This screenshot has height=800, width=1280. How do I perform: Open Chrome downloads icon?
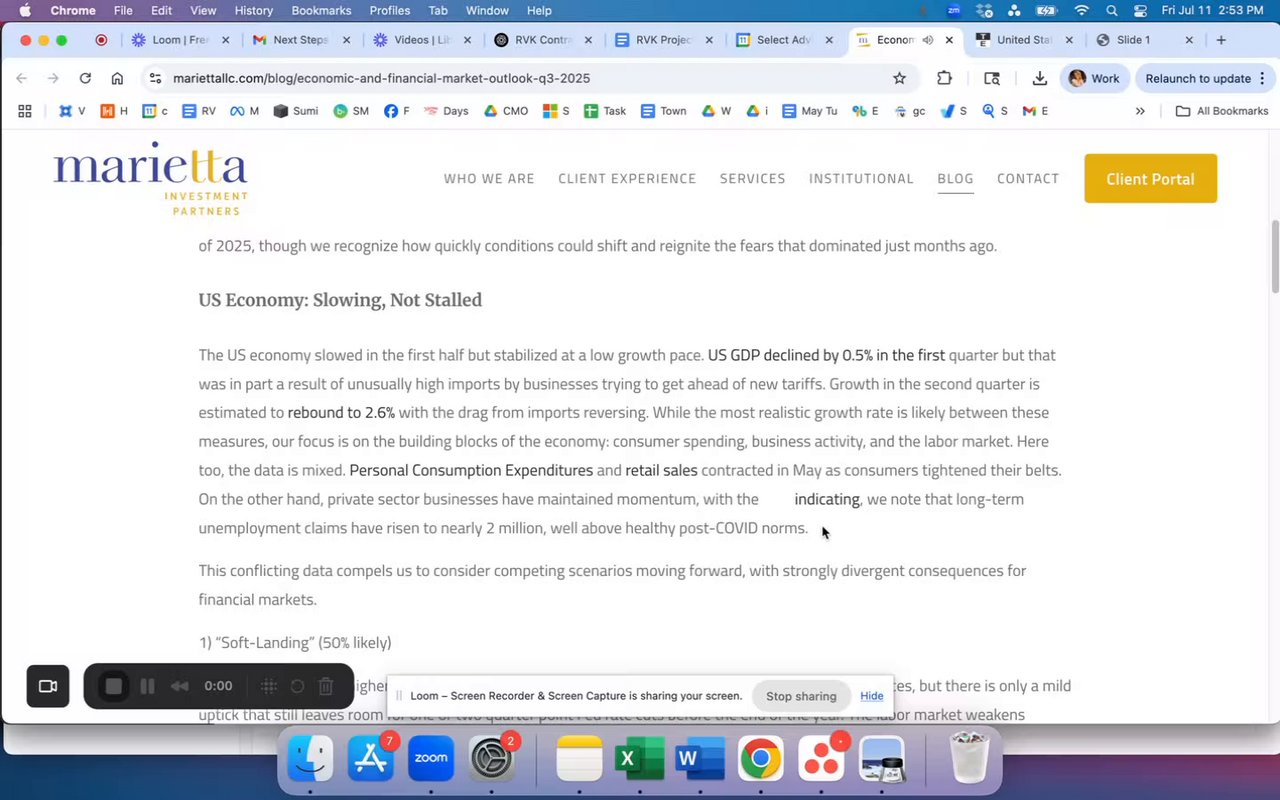[1040, 78]
